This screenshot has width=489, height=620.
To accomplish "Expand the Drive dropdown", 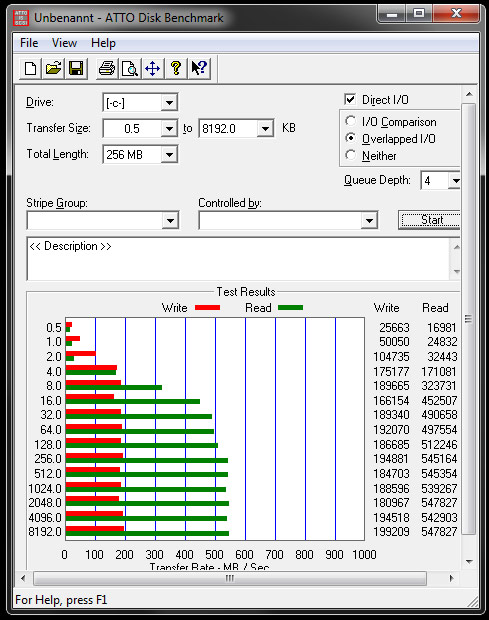I will point(169,103).
